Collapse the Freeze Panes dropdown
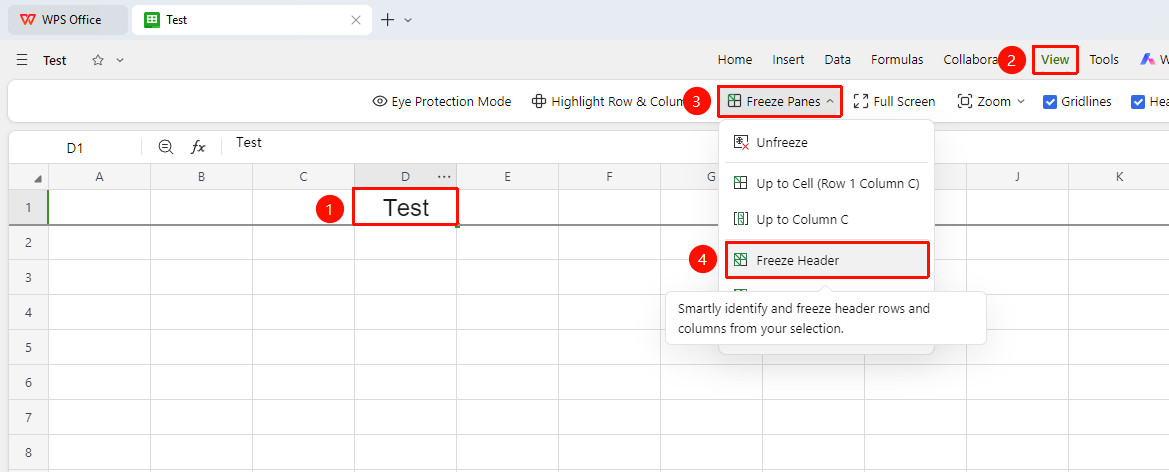Image resolution: width=1169 pixels, height=472 pixels. point(781,101)
